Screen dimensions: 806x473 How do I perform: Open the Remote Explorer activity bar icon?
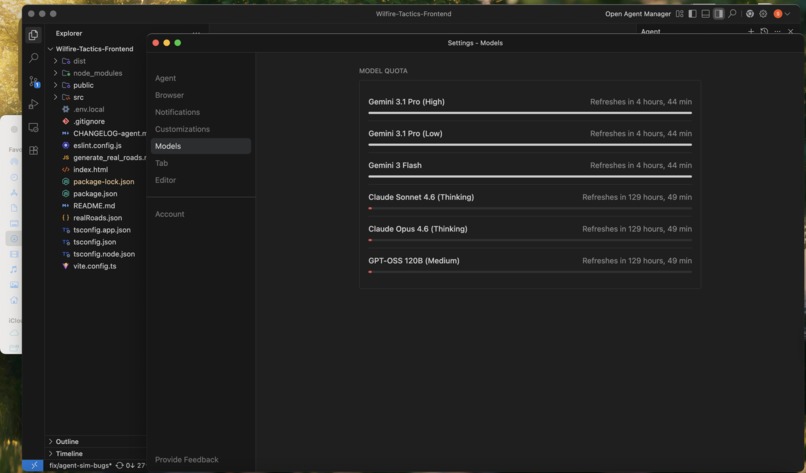pos(33,128)
